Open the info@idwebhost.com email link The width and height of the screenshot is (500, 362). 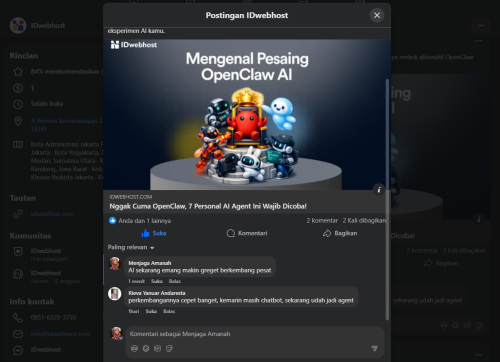[x=61, y=334]
